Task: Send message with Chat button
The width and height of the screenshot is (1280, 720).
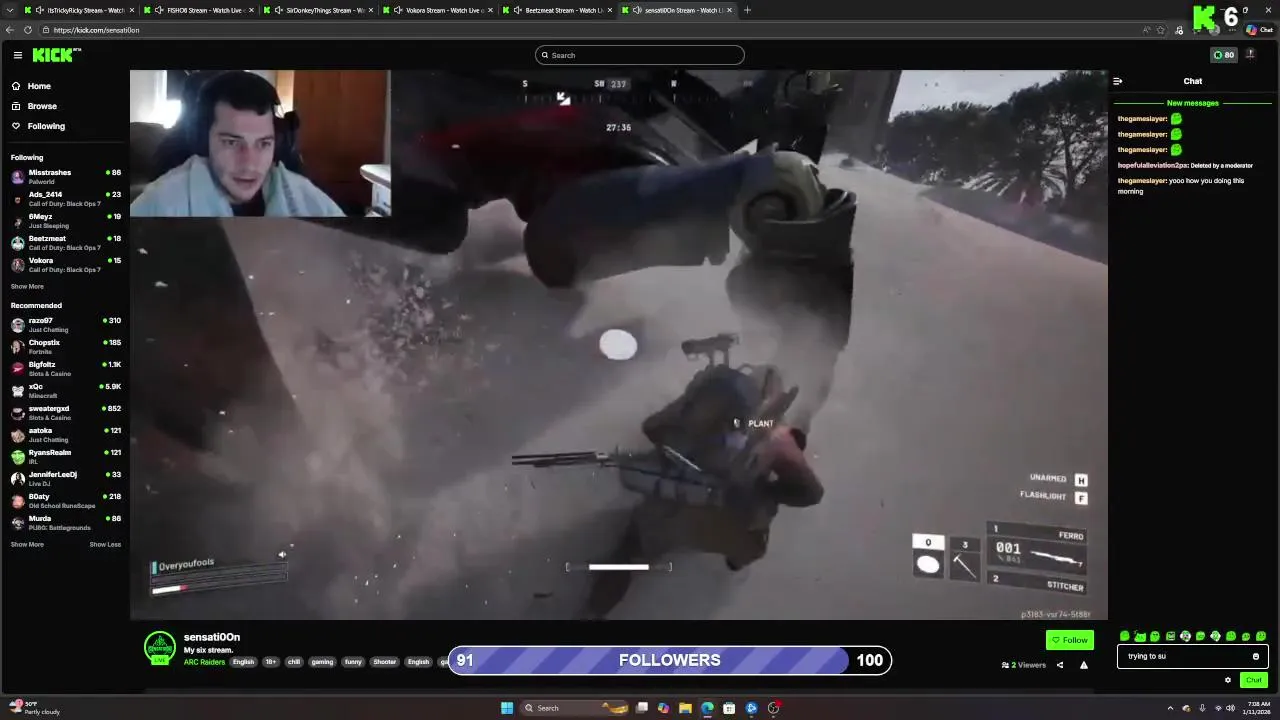Action: click(1253, 680)
